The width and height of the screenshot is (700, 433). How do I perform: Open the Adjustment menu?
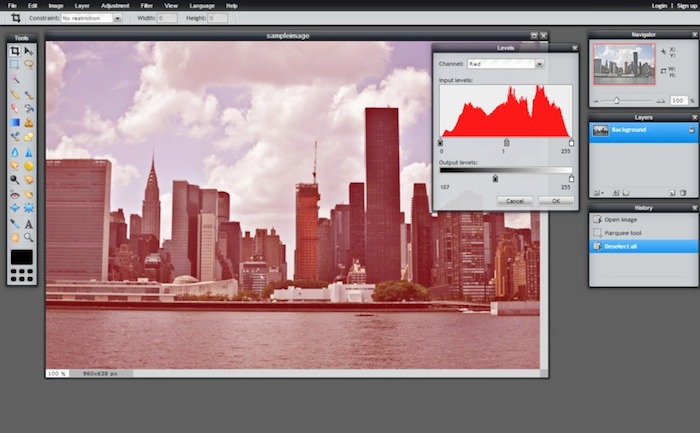115,5
